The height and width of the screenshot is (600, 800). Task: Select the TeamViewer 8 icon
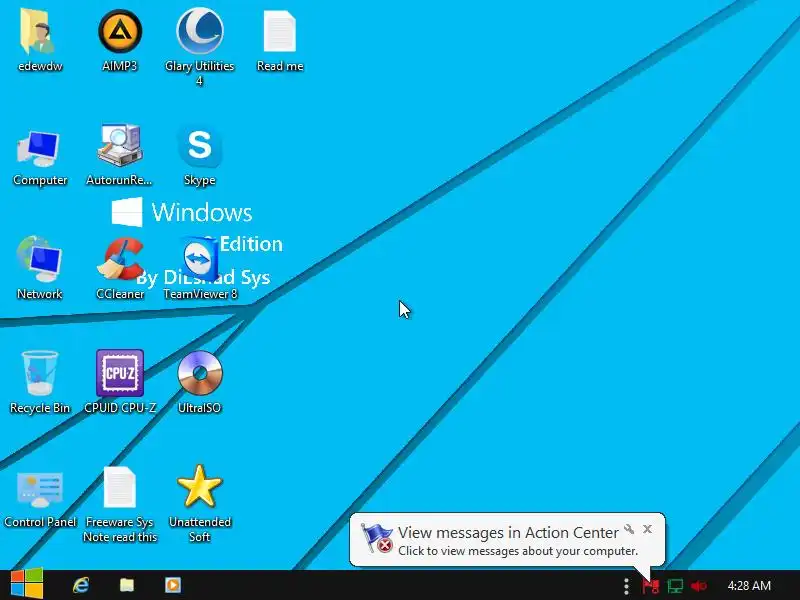click(x=199, y=260)
